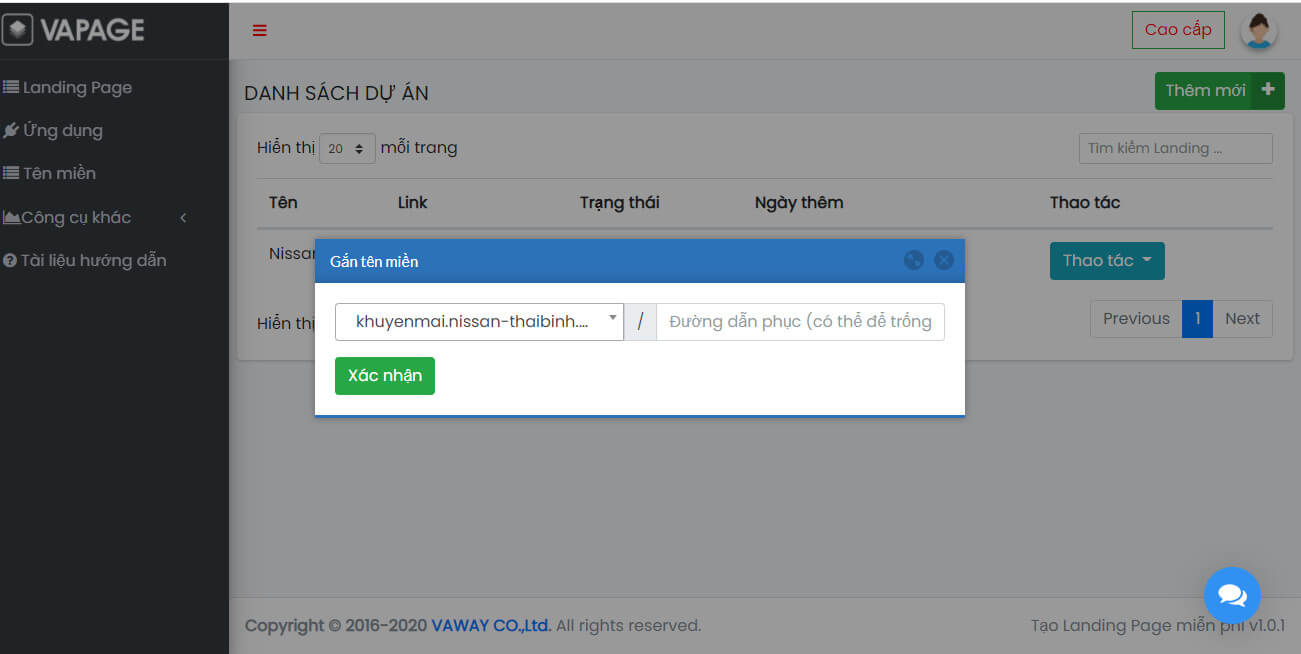Open the chat bubble widget
This screenshot has width=1301, height=654.
click(x=1232, y=595)
